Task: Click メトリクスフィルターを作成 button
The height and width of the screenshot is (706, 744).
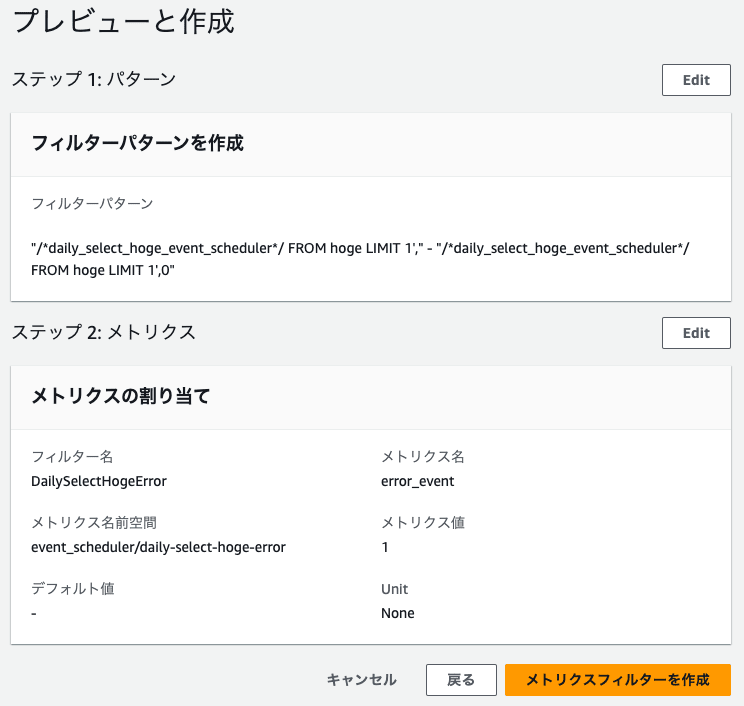Action: (x=617, y=679)
